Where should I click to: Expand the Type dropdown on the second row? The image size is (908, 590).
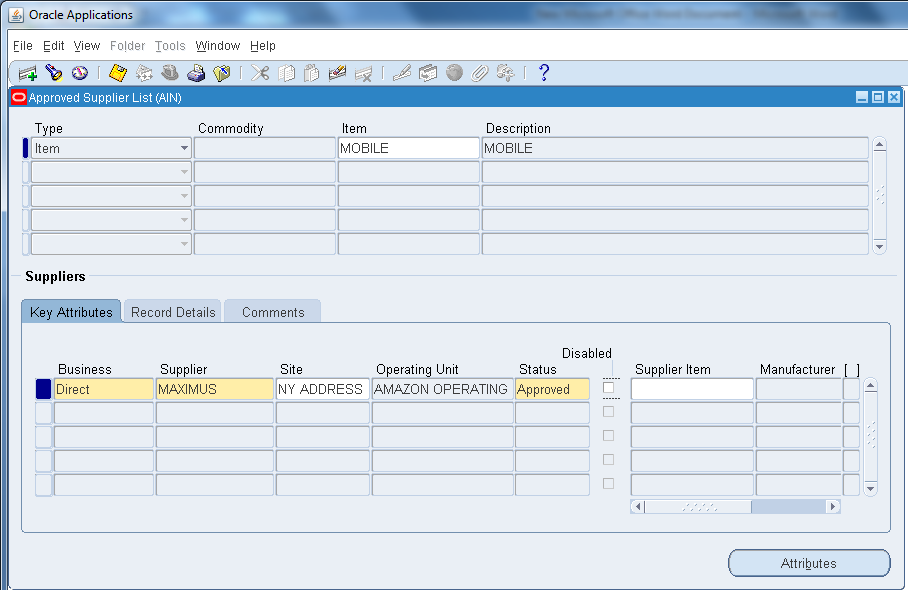(x=183, y=171)
